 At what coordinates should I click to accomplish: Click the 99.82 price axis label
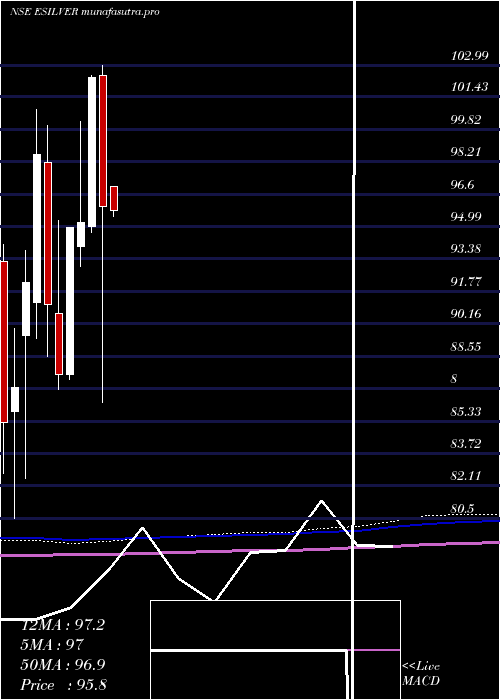pos(466,120)
